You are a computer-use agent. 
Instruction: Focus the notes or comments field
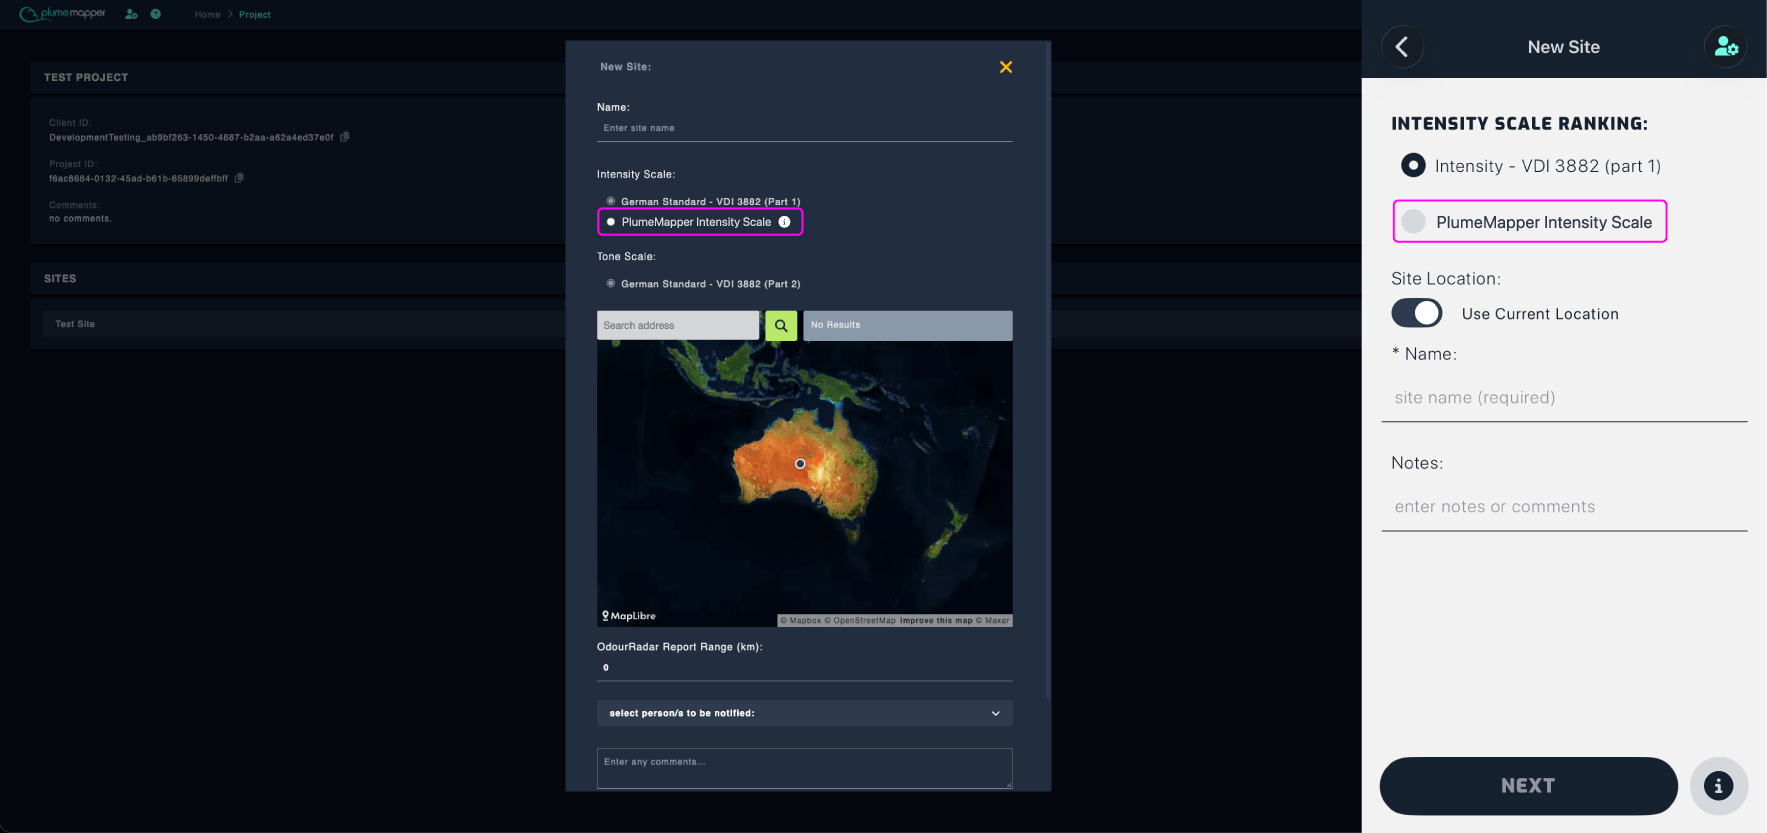pos(1565,507)
